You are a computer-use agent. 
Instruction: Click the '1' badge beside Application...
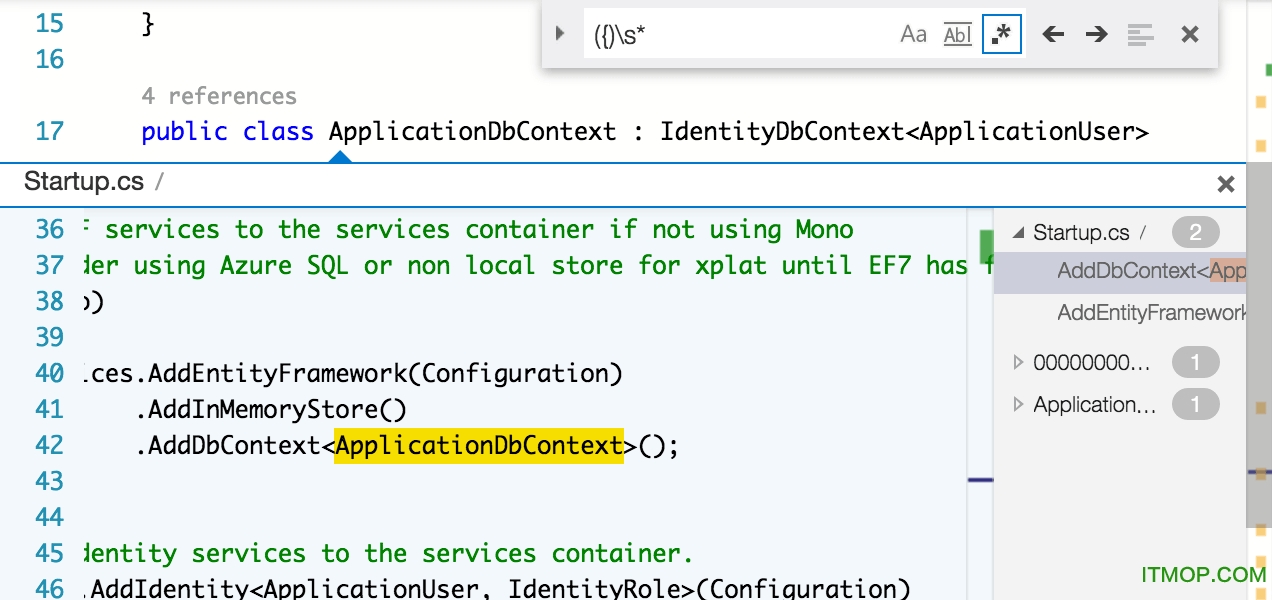(x=1194, y=405)
